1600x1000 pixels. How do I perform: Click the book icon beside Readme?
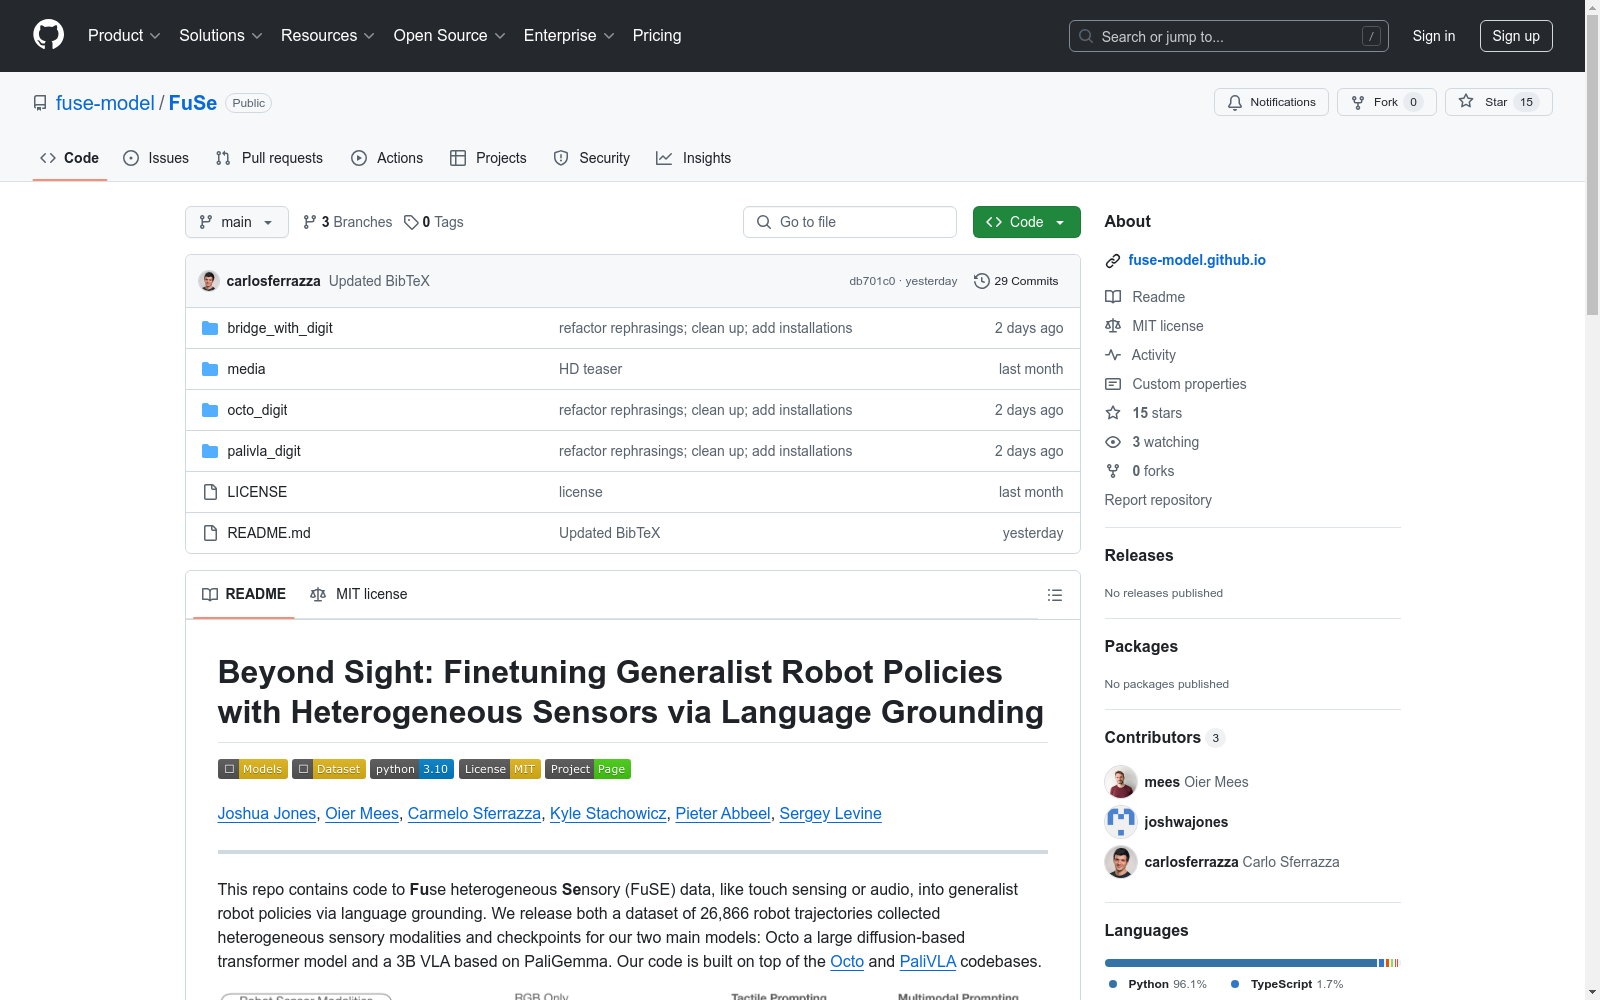(1113, 297)
